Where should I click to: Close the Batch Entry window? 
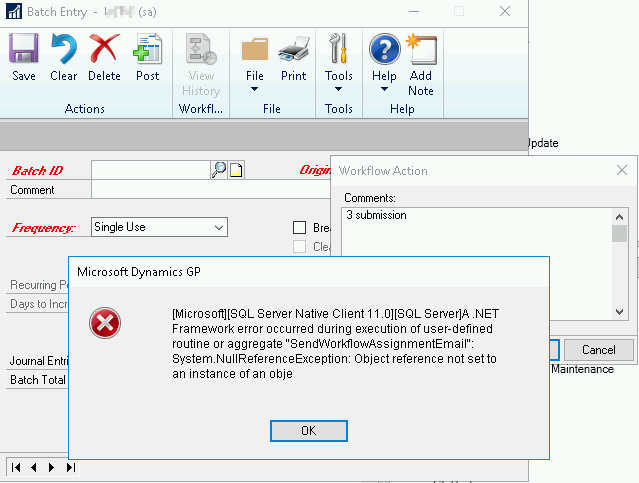(505, 11)
